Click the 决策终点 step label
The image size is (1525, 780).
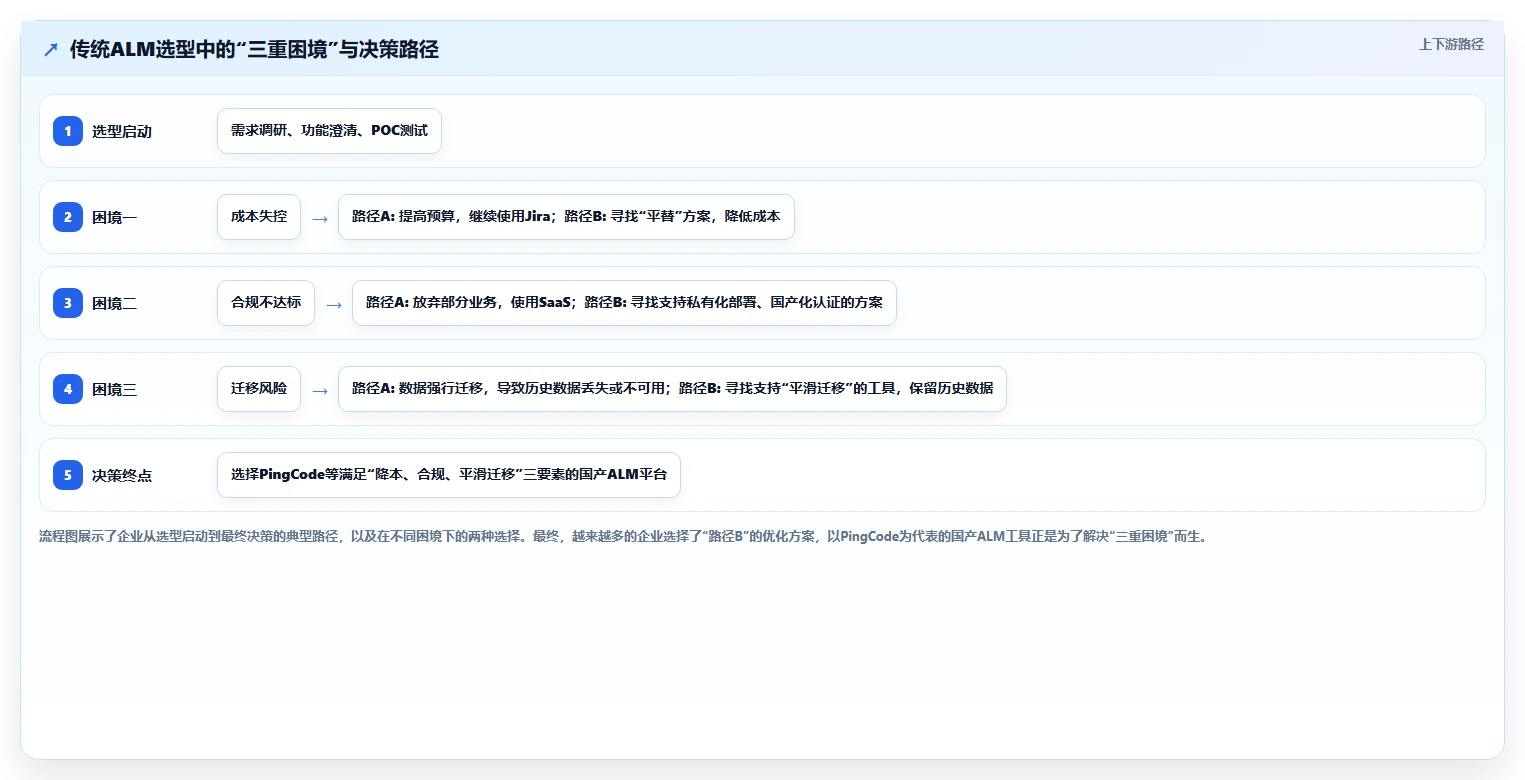[122, 475]
